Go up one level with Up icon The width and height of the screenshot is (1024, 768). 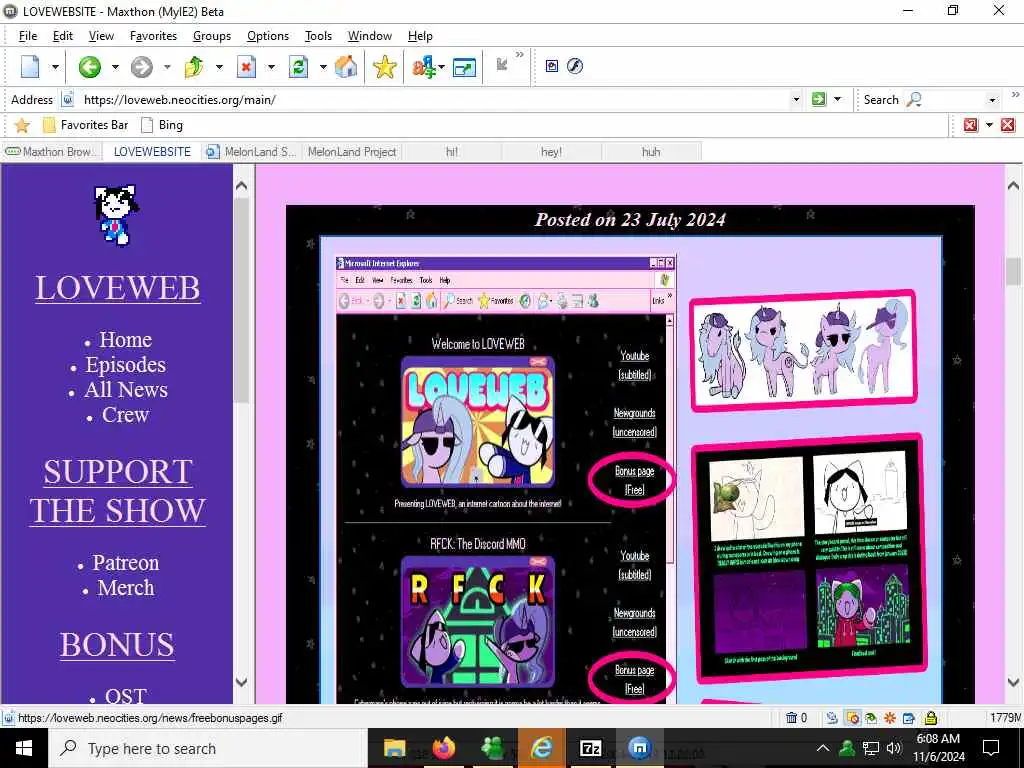(x=194, y=67)
